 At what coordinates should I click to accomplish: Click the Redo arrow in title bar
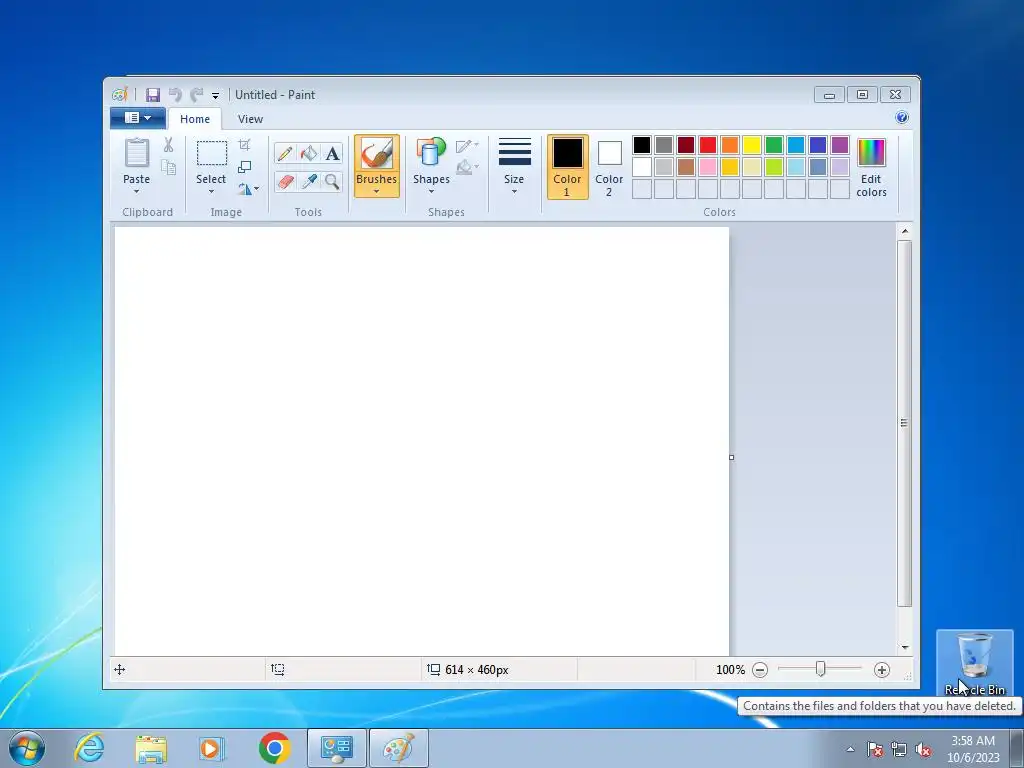(197, 95)
